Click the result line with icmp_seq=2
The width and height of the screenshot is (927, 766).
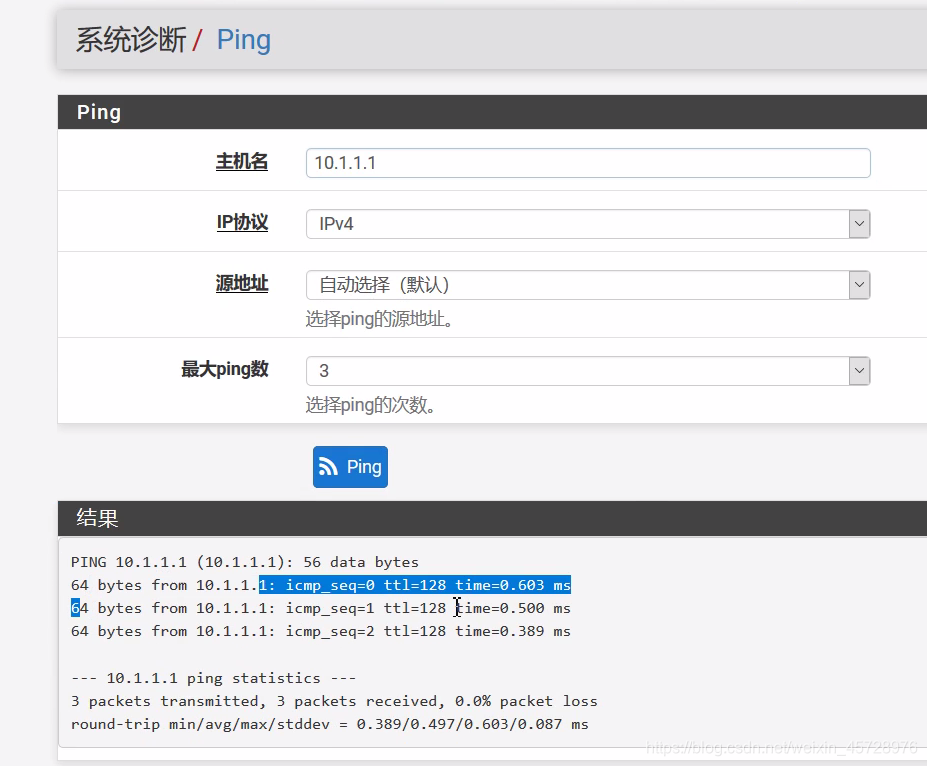point(320,631)
